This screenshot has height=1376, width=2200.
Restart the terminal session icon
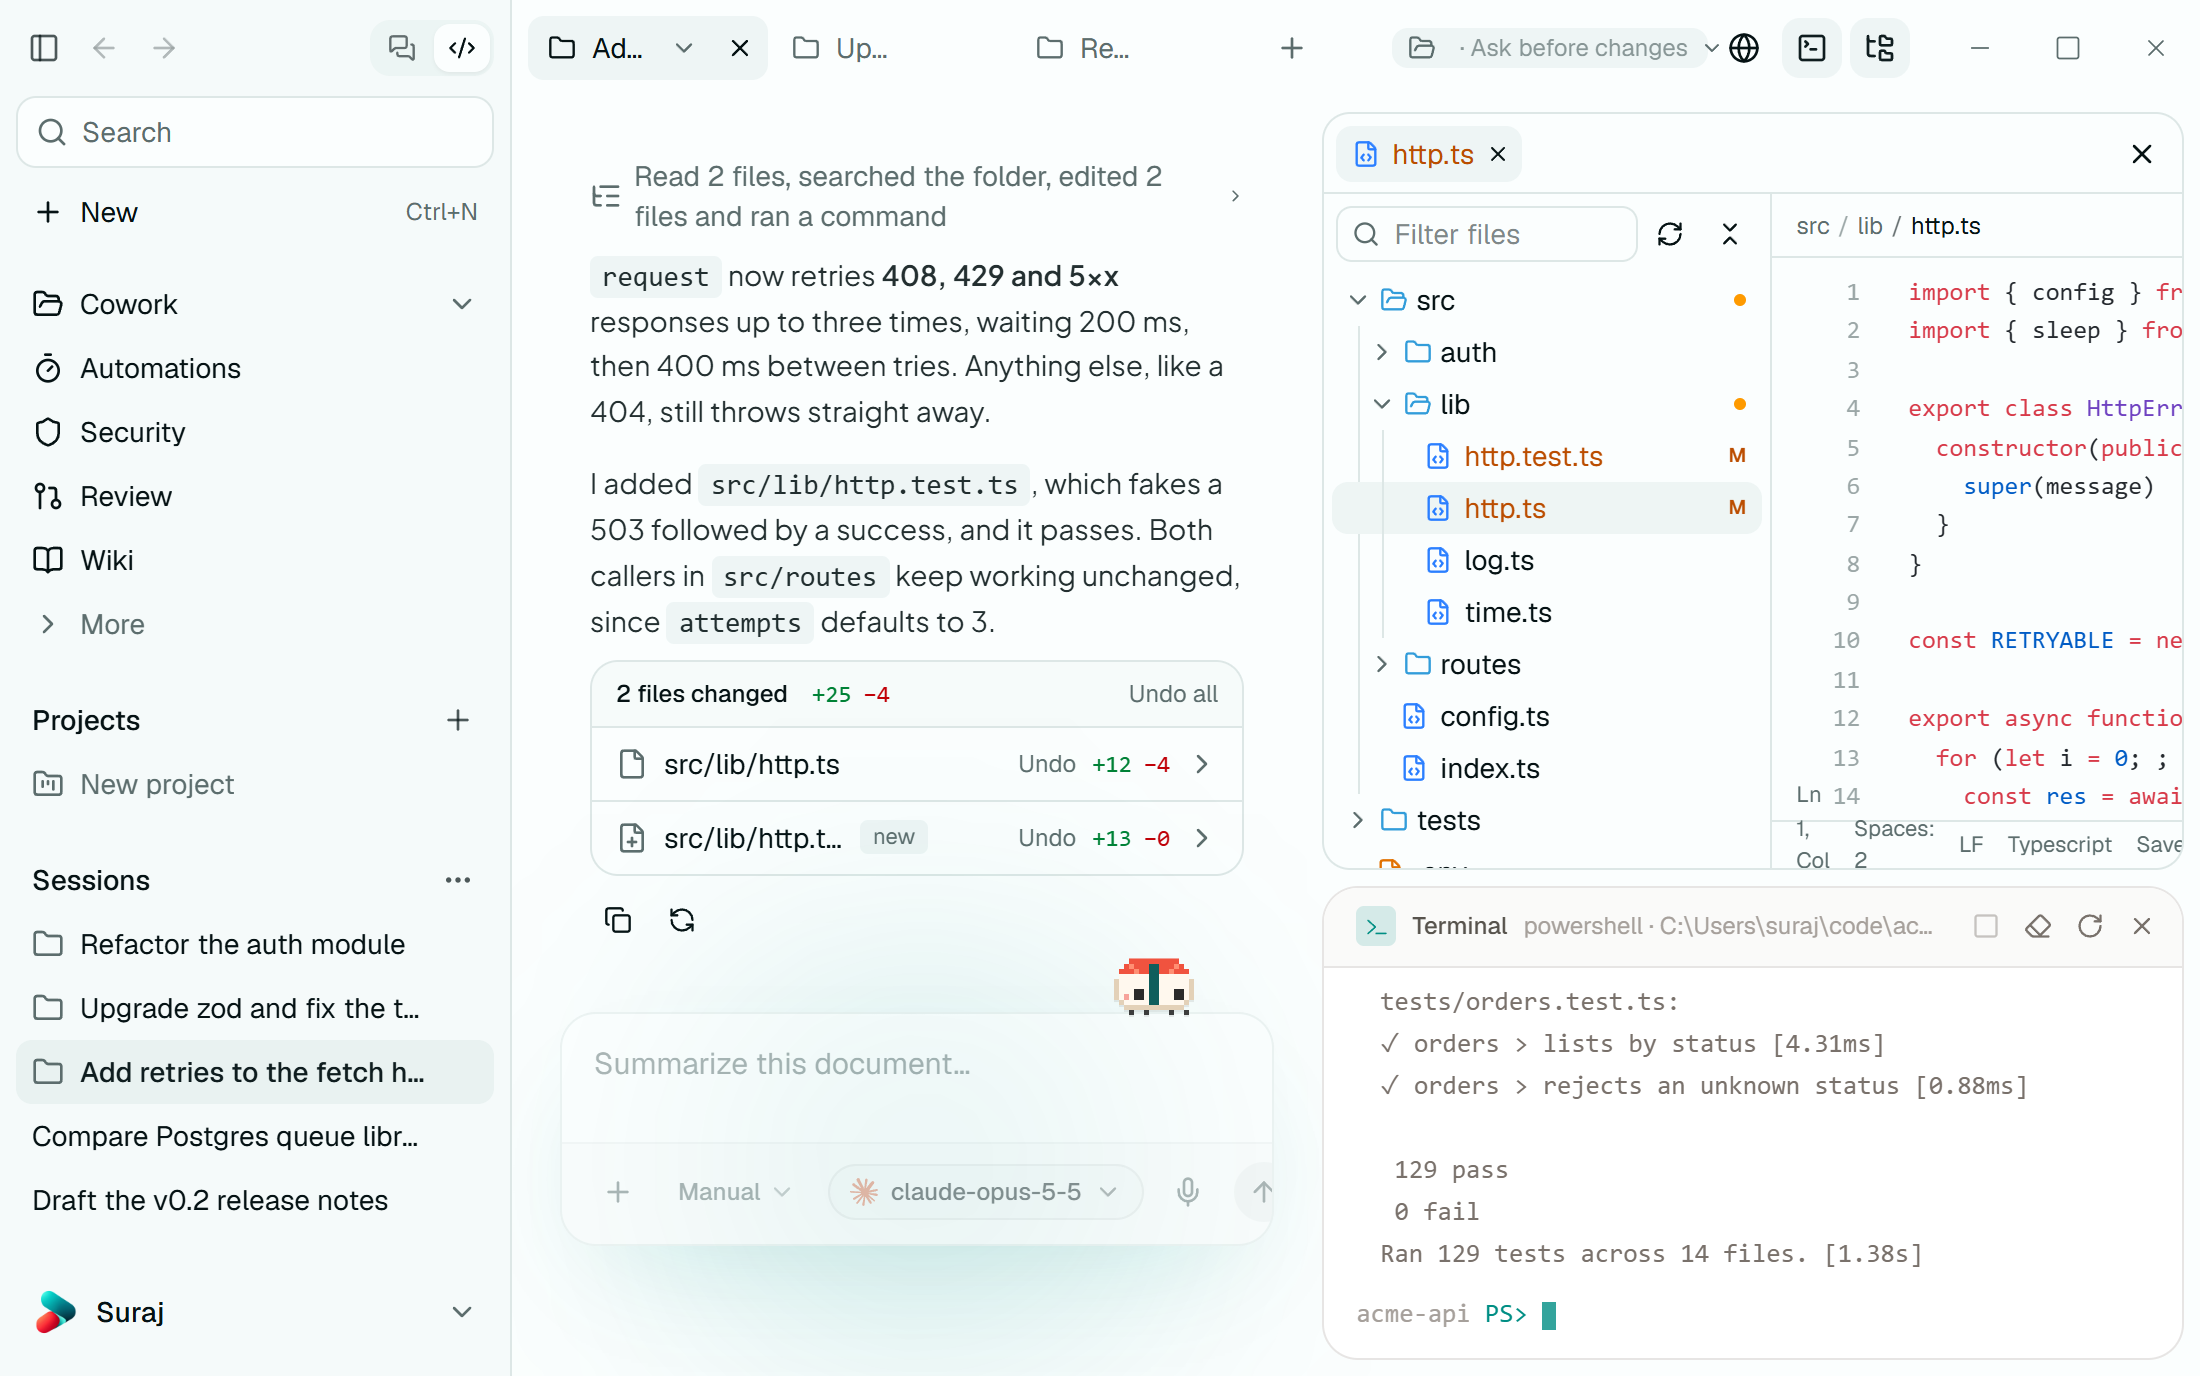pos(2090,926)
